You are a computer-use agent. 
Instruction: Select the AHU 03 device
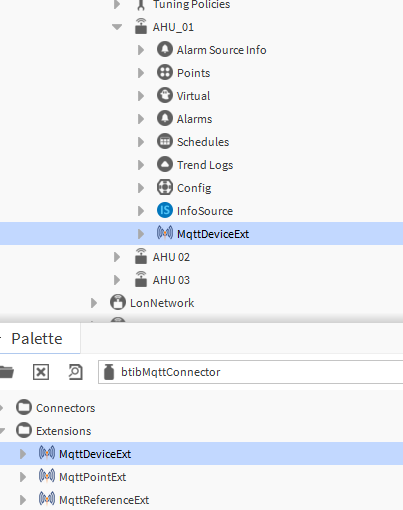(171, 280)
